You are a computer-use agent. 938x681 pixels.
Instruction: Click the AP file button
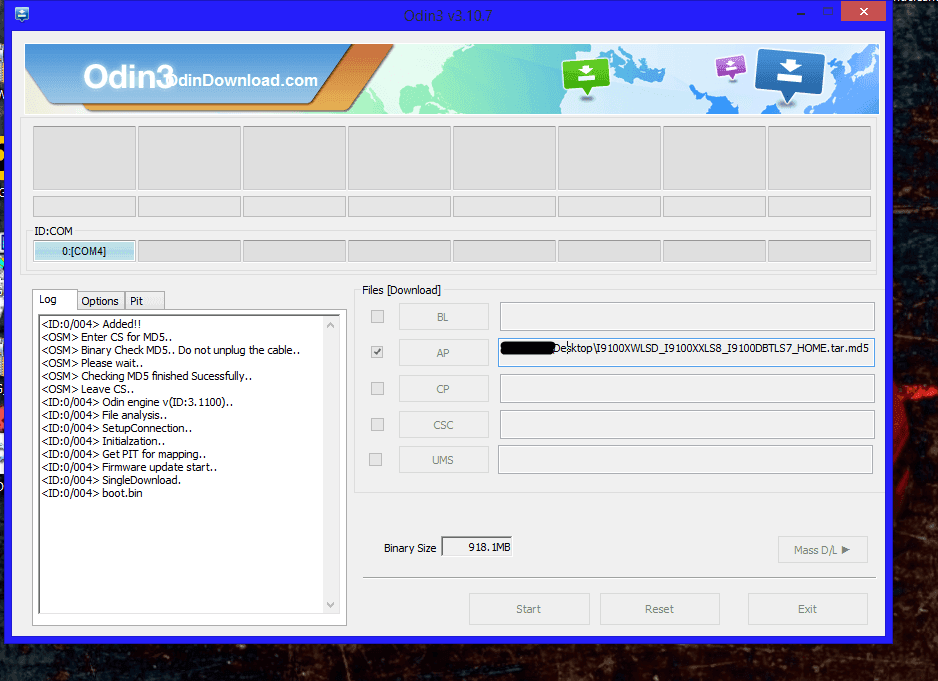[444, 352]
